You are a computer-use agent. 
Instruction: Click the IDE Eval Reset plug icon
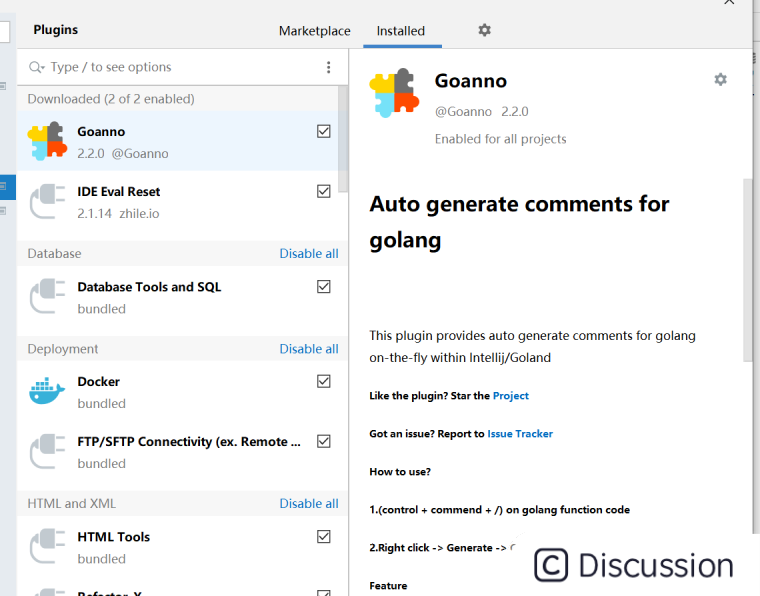coord(46,202)
